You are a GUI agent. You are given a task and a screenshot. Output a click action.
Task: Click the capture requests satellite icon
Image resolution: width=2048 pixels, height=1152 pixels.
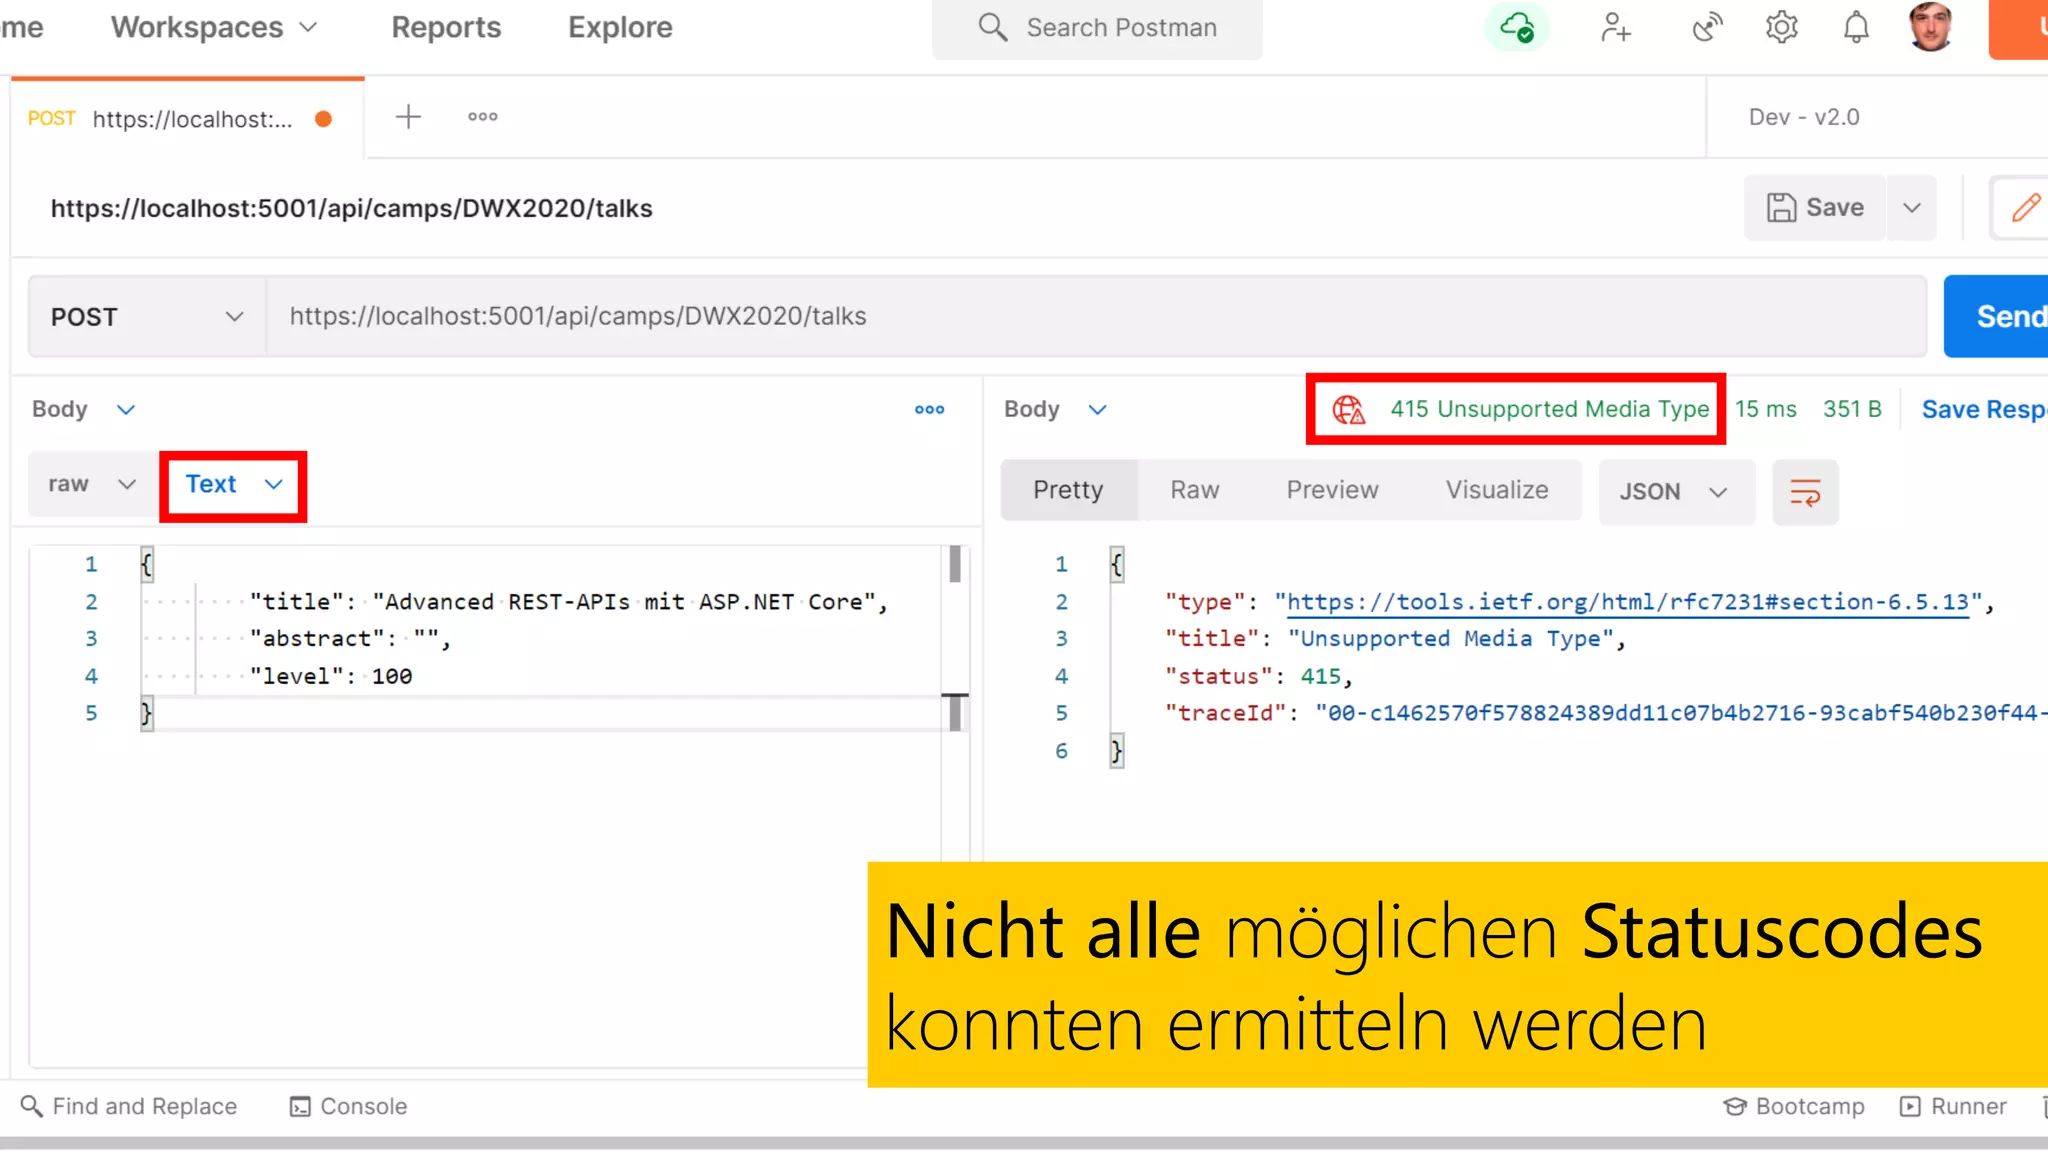pyautogui.click(x=1707, y=27)
